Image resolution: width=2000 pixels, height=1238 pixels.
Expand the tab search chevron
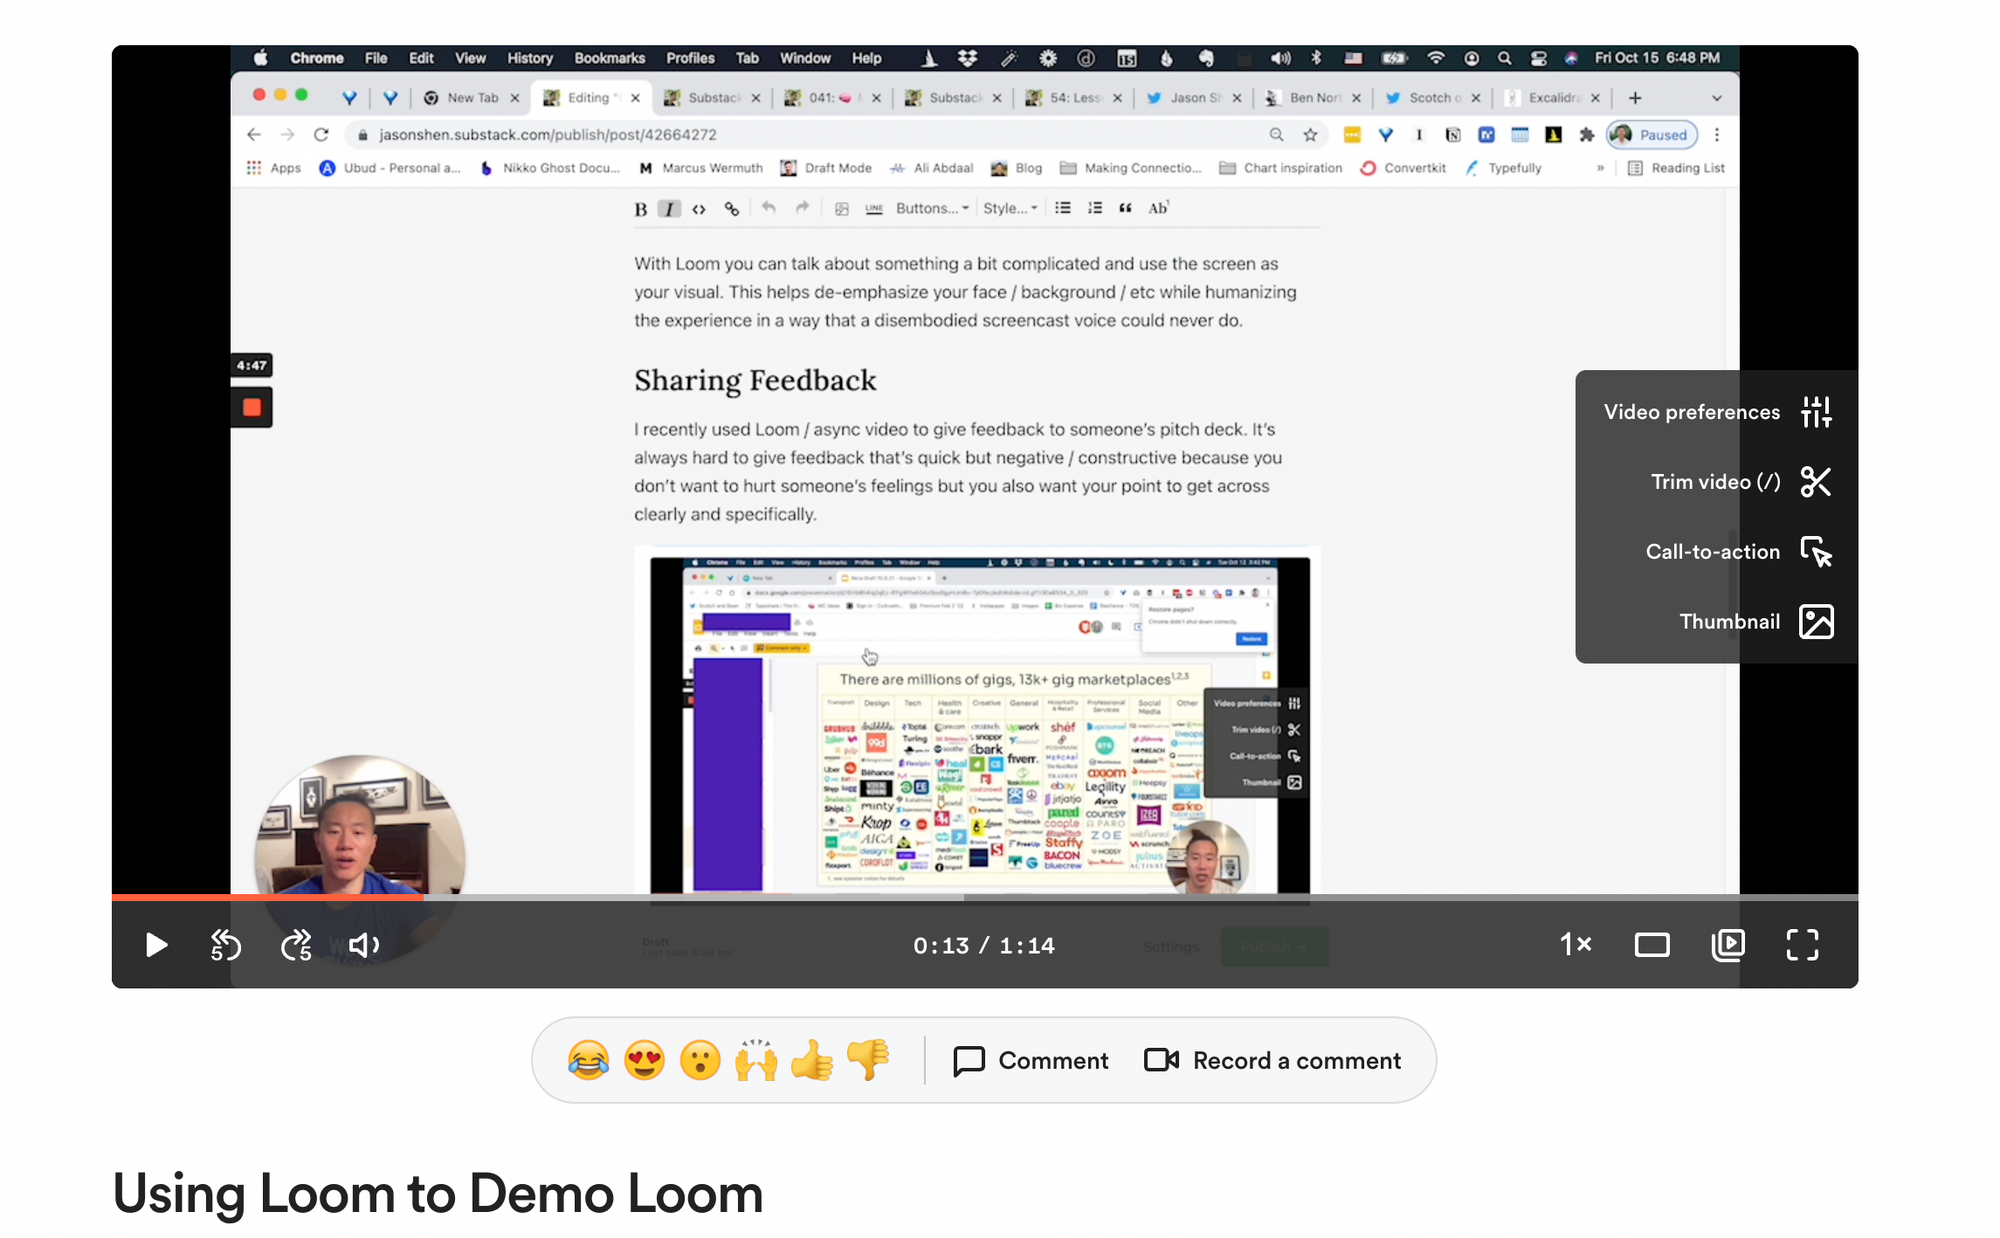(1717, 98)
